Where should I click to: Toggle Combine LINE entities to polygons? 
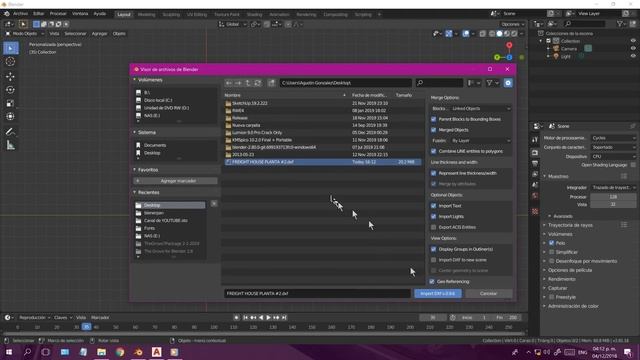pos(433,151)
